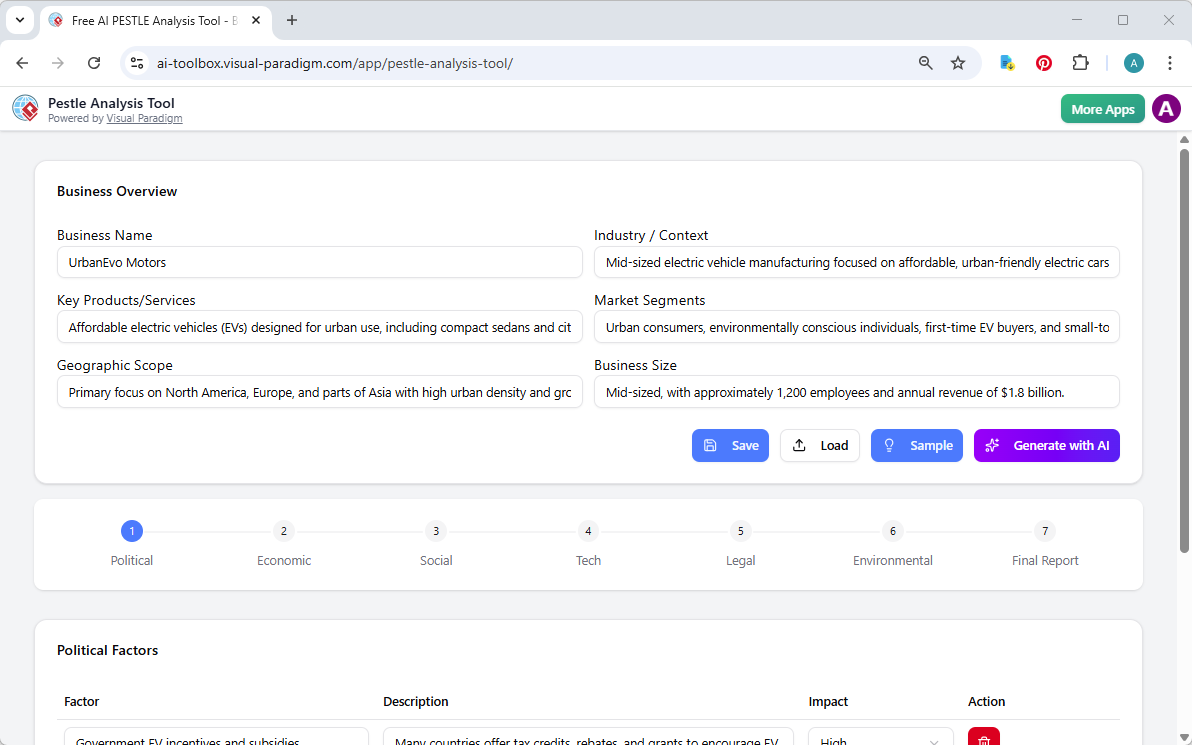Click the More Apps button

(1102, 108)
